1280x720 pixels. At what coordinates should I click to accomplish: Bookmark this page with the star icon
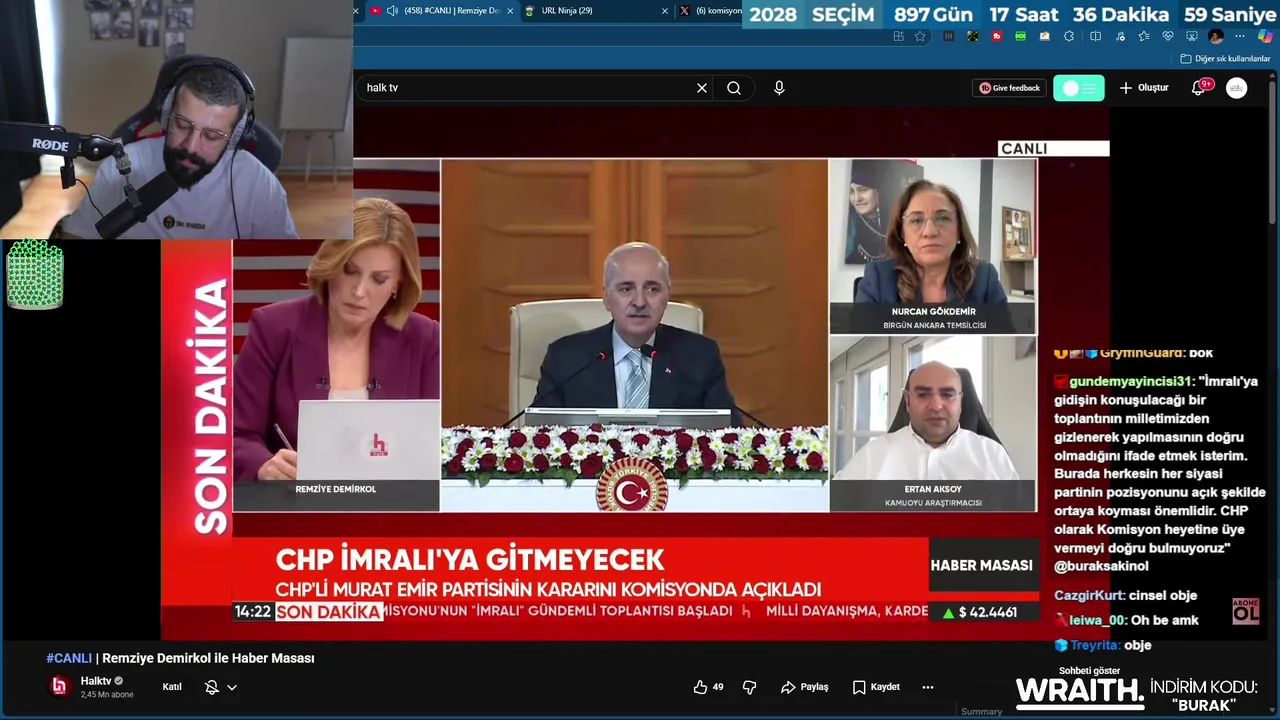920,36
